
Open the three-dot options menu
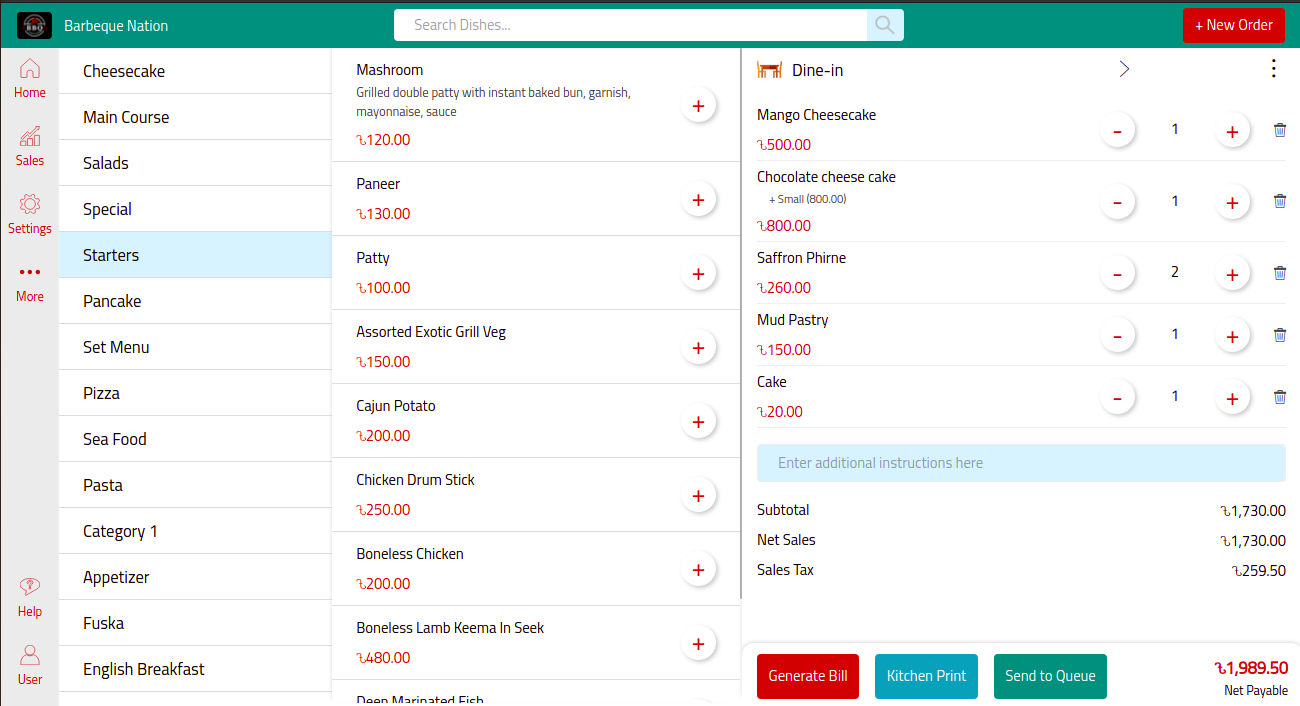[x=1273, y=68]
